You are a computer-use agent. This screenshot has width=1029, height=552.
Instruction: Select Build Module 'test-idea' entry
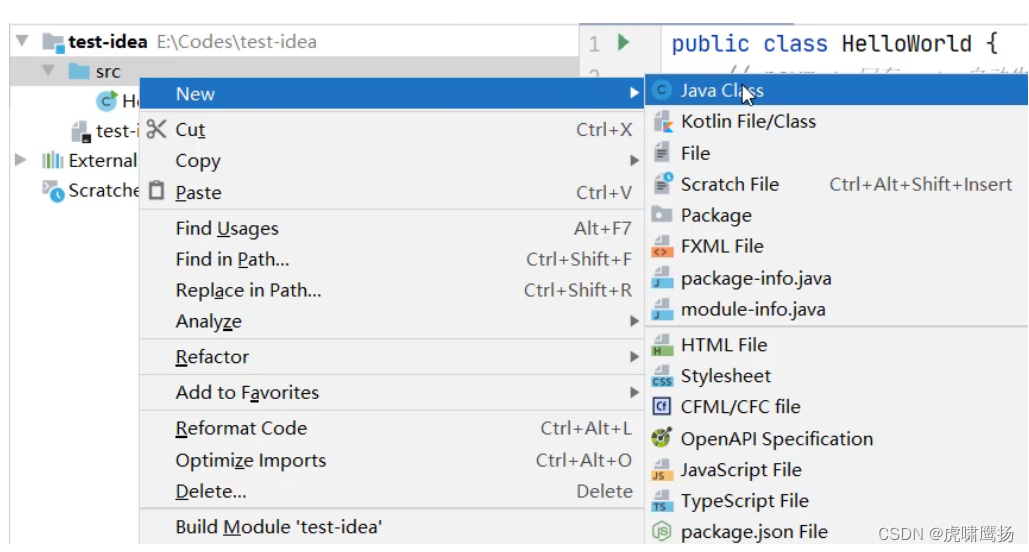(391, 526)
